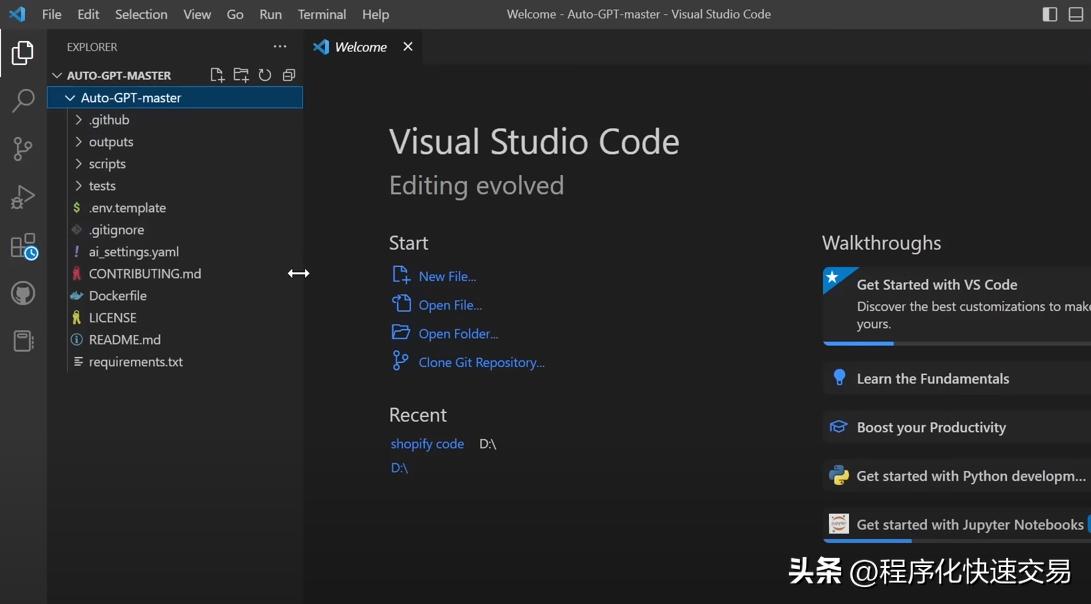Image resolution: width=1091 pixels, height=604 pixels.
Task: Close the Welcome tab
Action: 408,47
